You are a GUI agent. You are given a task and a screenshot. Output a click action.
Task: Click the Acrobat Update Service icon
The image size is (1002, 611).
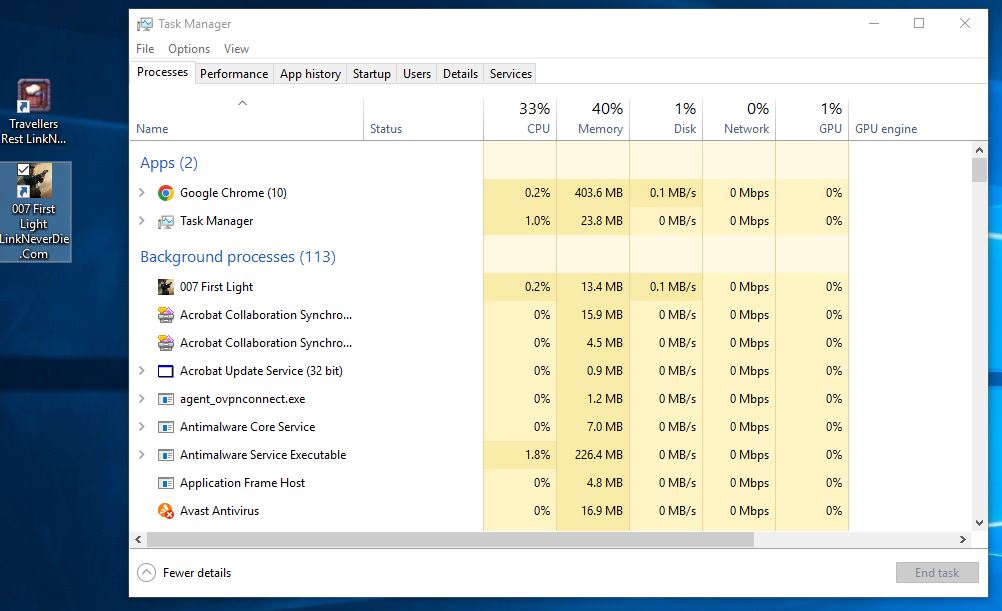[166, 371]
